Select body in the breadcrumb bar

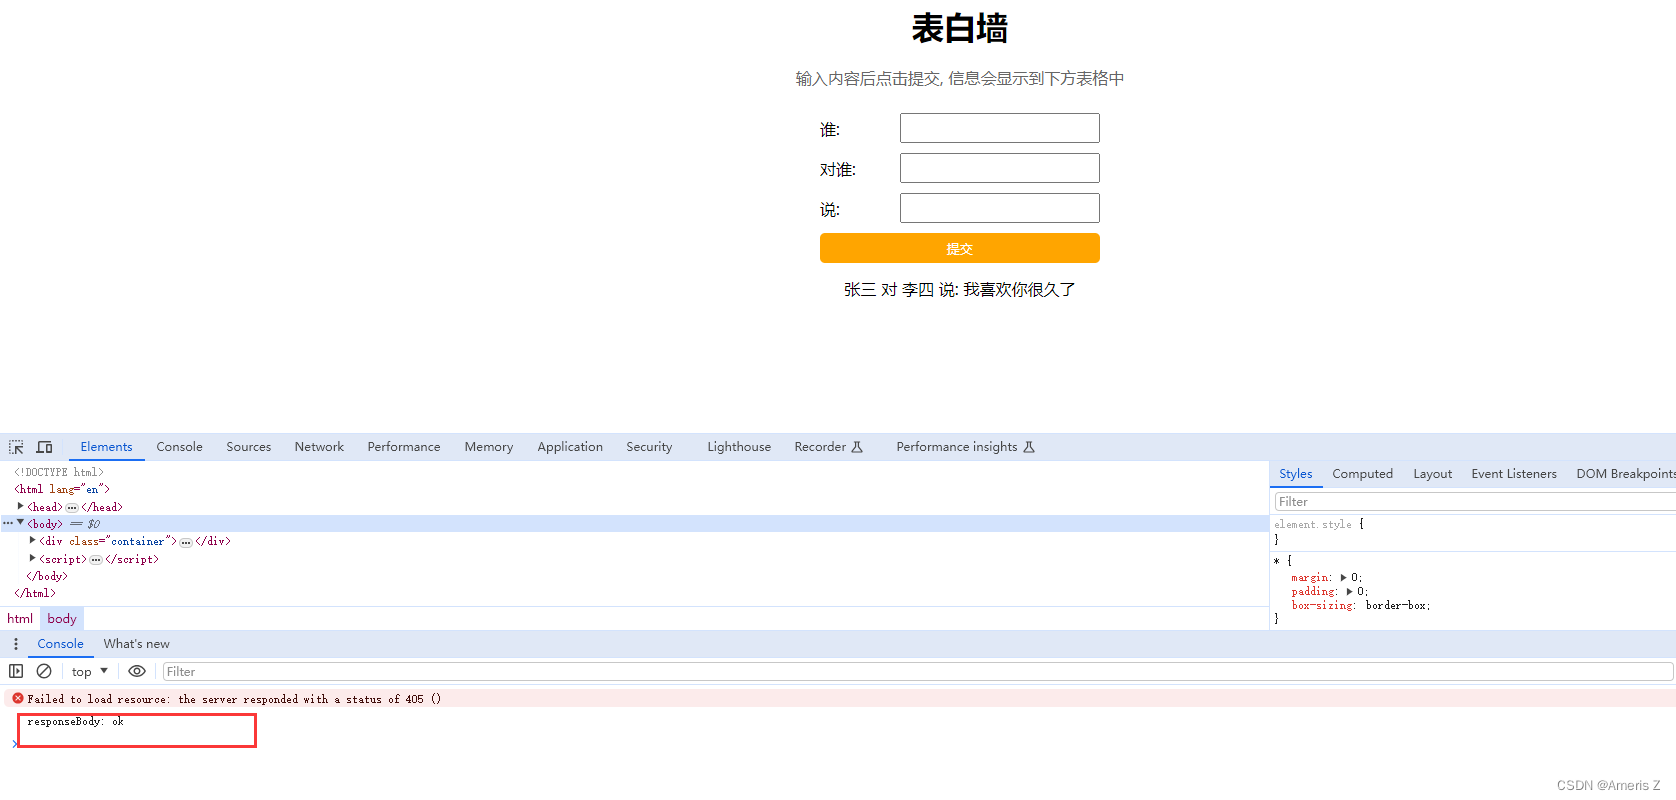coord(61,619)
